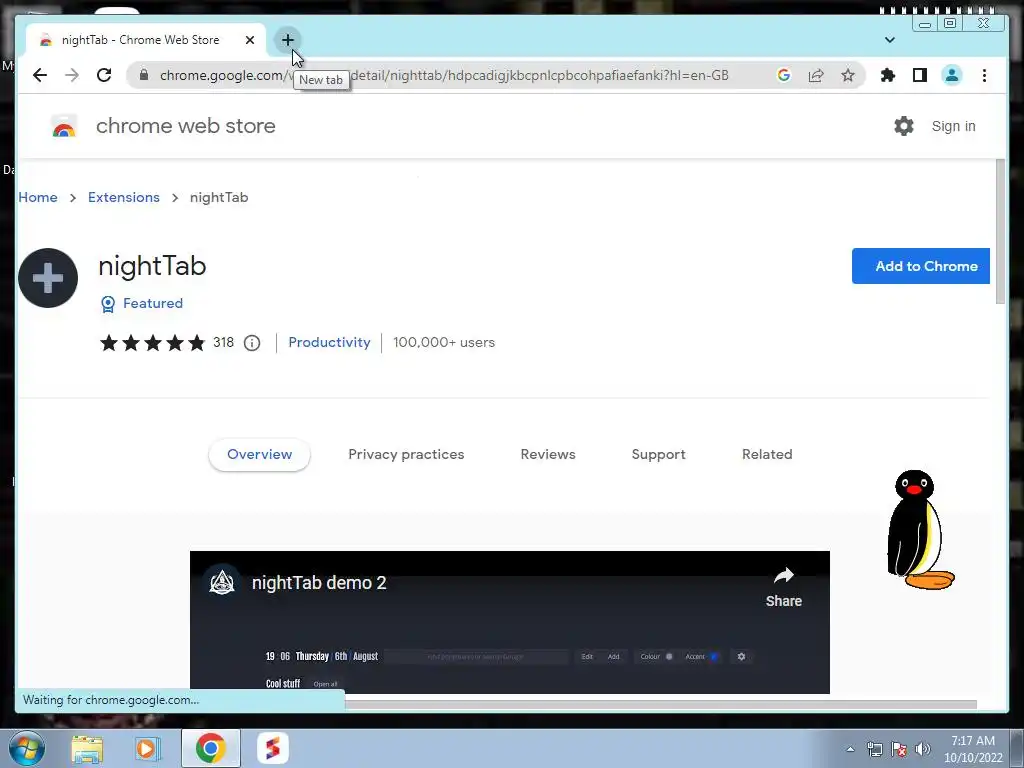
Task: Click the Google icon in address bar
Action: [784, 75]
